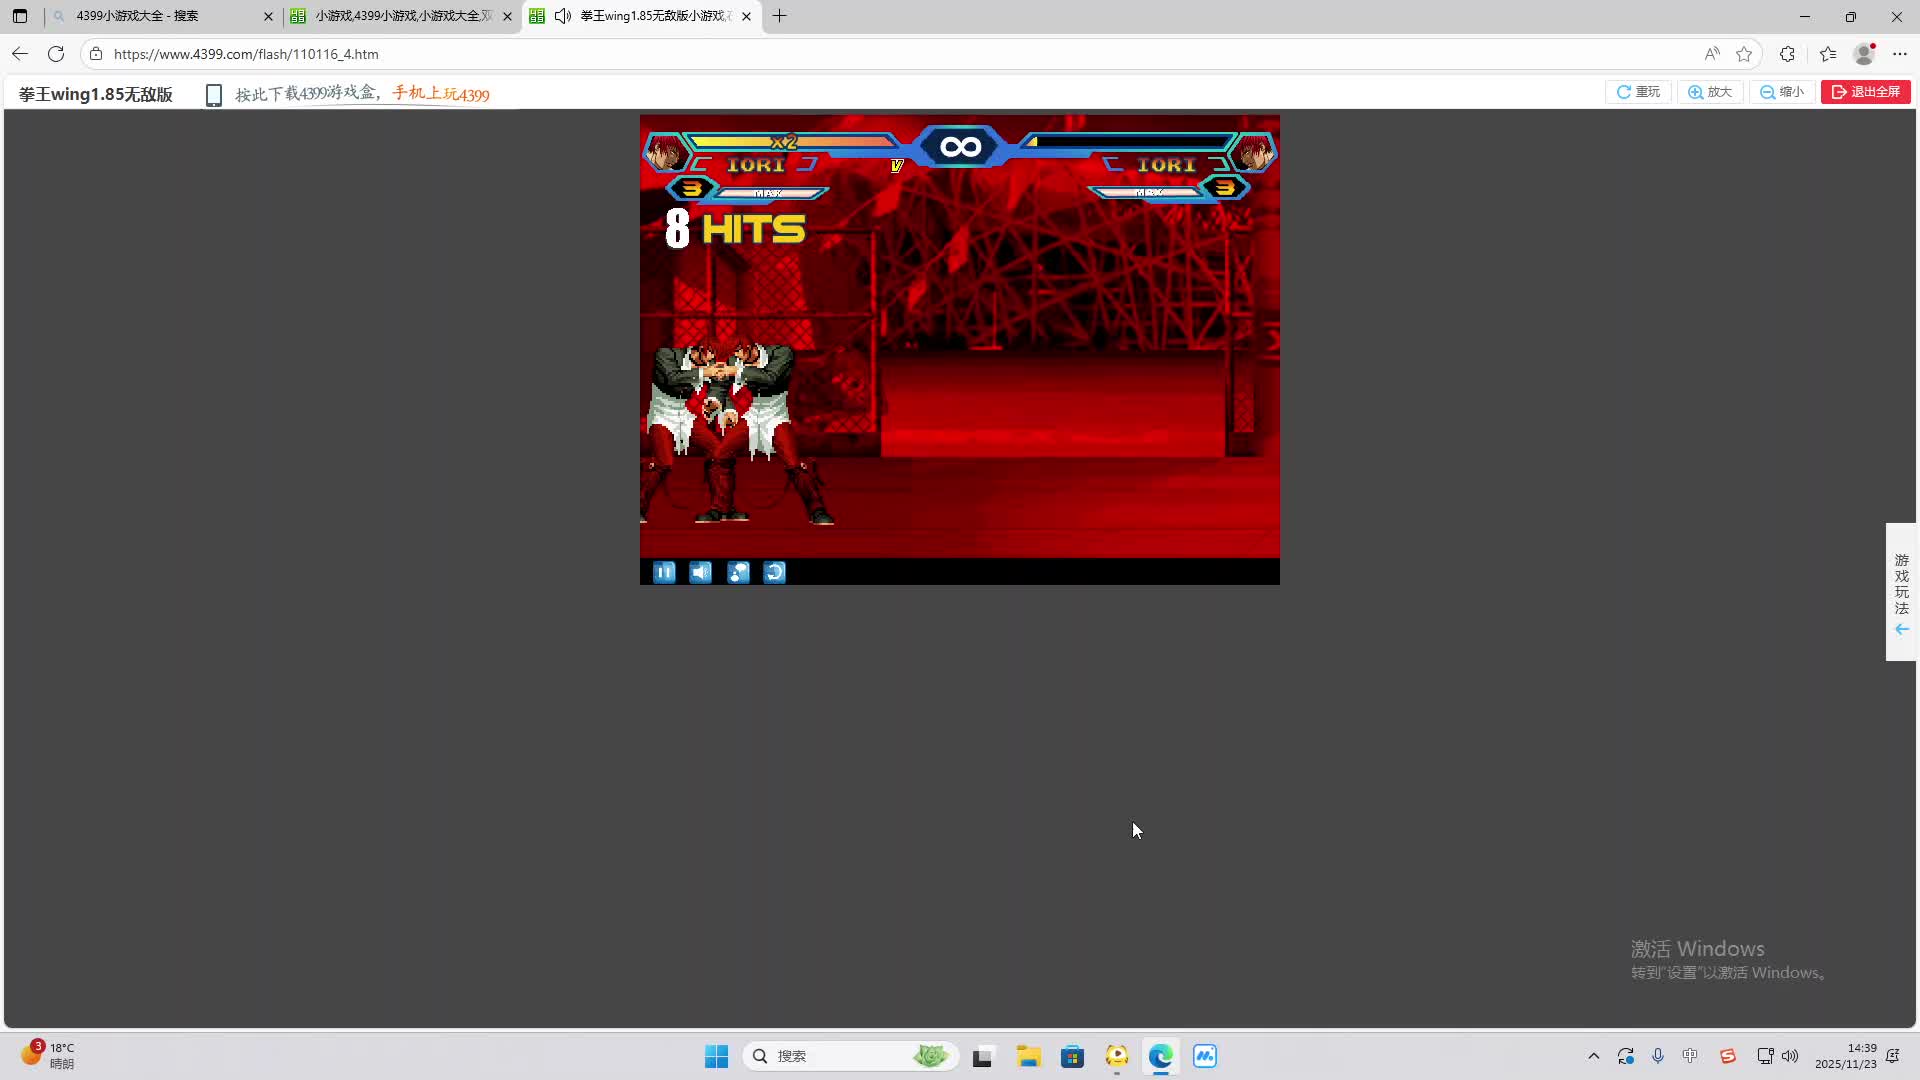The width and height of the screenshot is (1920, 1080).
Task: Open browser extensions puzzle icon
Action: [x=1787, y=54]
